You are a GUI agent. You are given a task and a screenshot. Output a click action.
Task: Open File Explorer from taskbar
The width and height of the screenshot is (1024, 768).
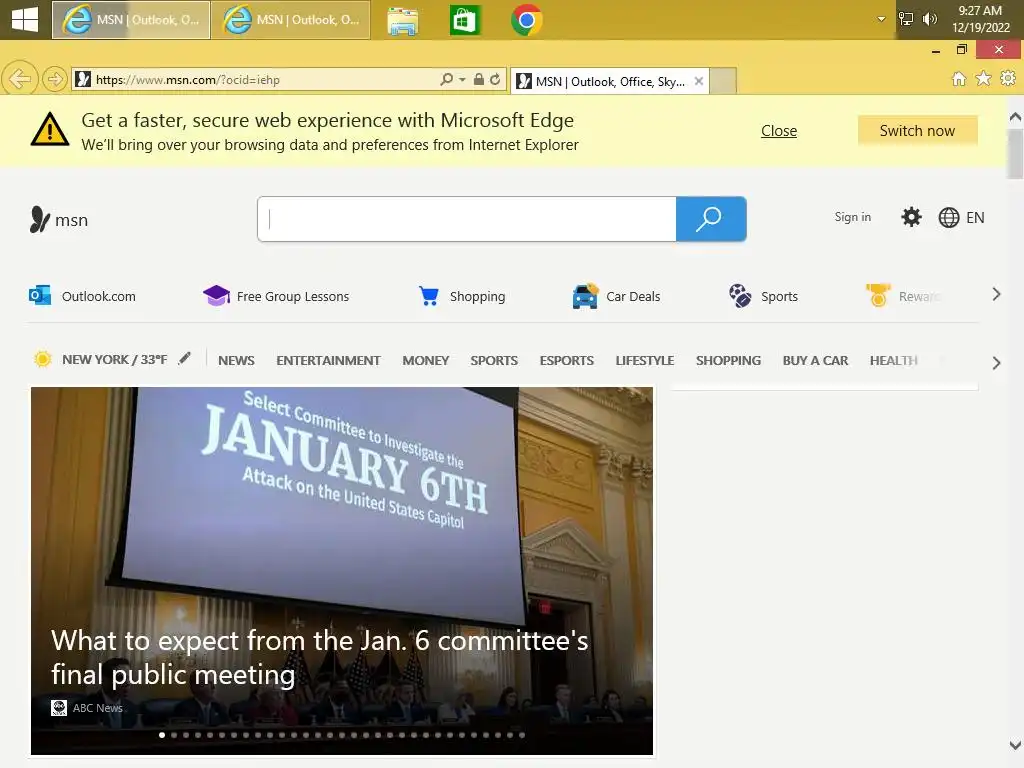pos(402,21)
